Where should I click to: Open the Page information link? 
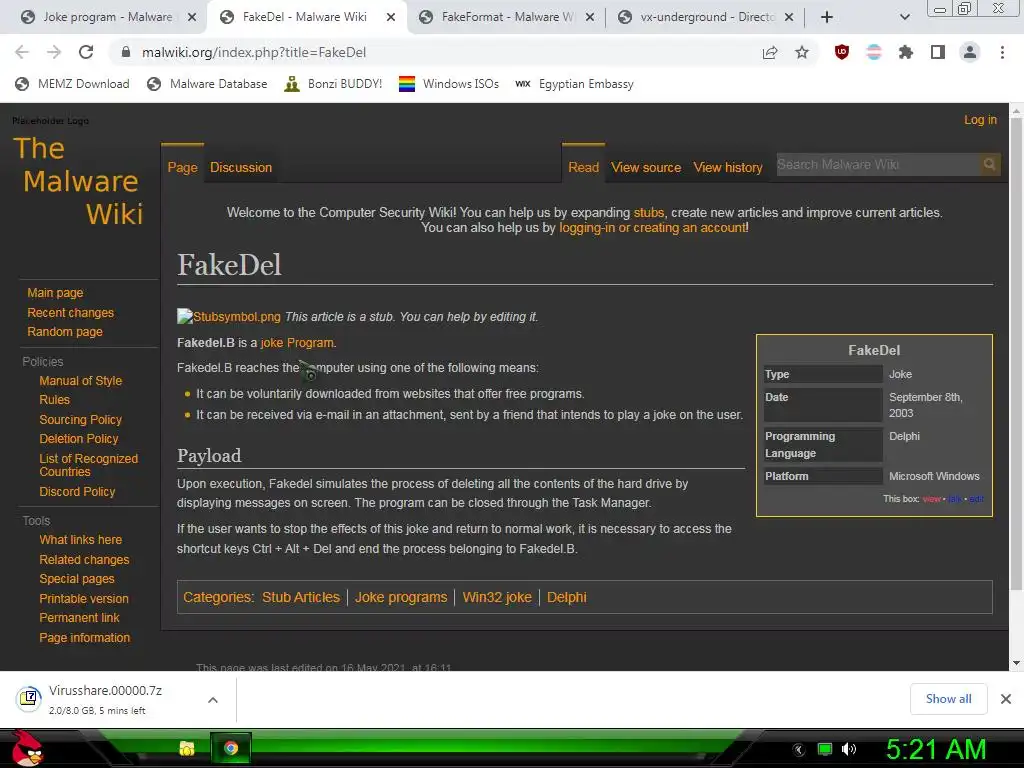84,637
